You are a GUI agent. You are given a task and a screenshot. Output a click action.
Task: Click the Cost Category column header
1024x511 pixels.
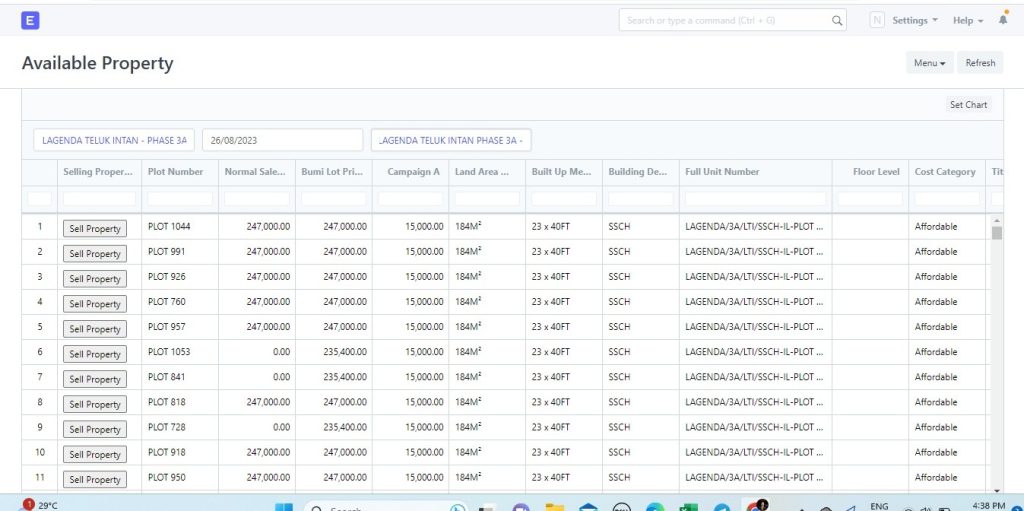[945, 172]
